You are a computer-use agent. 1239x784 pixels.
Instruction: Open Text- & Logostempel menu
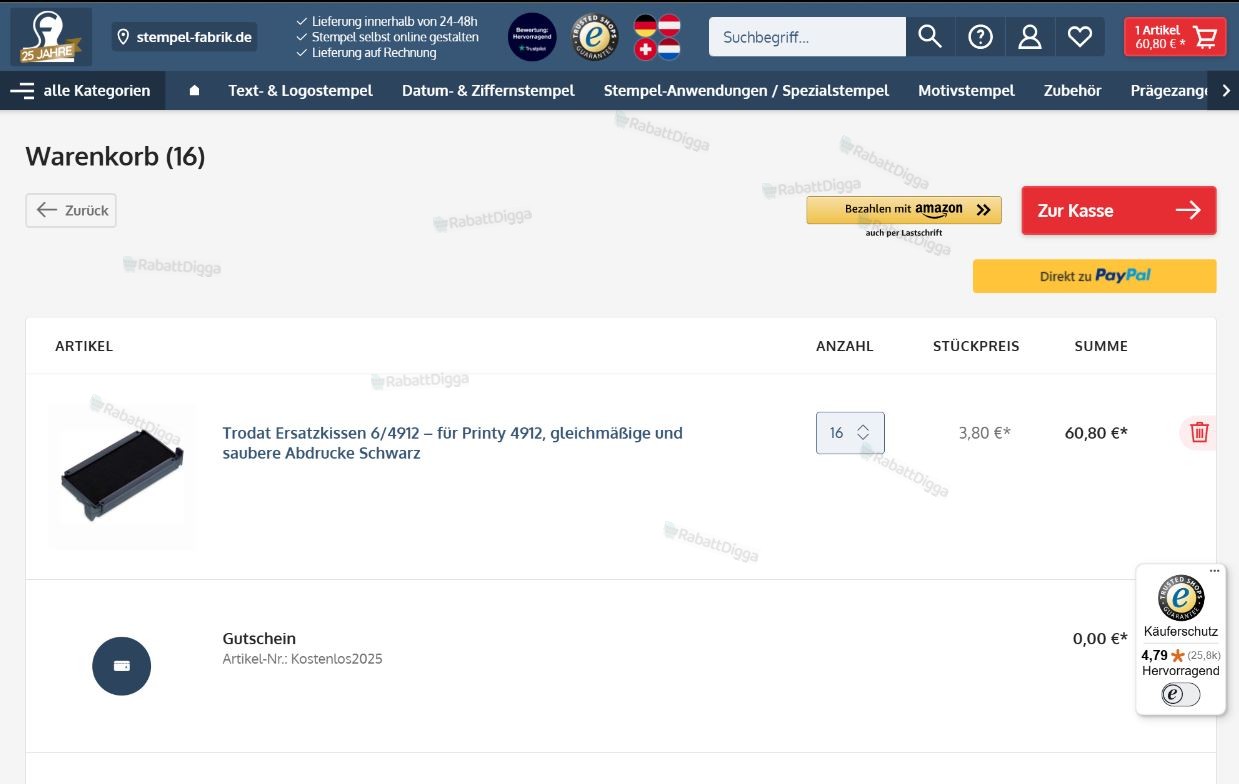click(300, 90)
